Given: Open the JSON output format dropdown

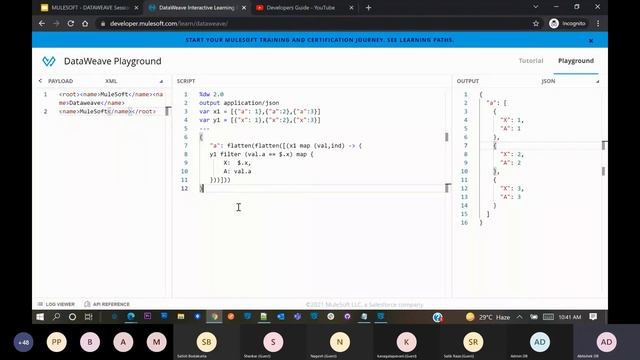Looking at the screenshot, I should [570, 81].
